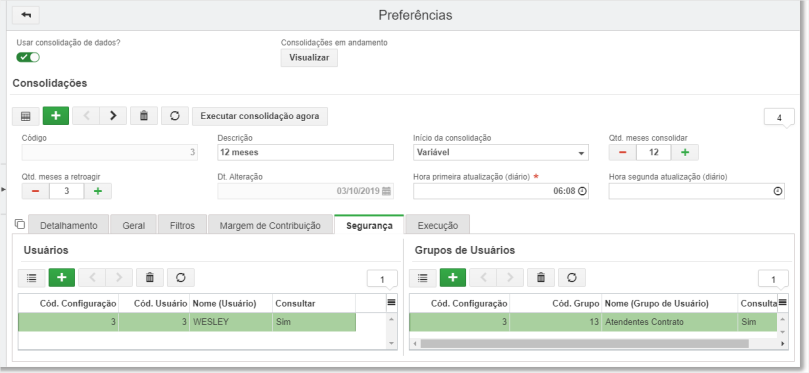Switch to the Filtros tab
Viewport: 809px width, 373px height.
[x=183, y=225]
